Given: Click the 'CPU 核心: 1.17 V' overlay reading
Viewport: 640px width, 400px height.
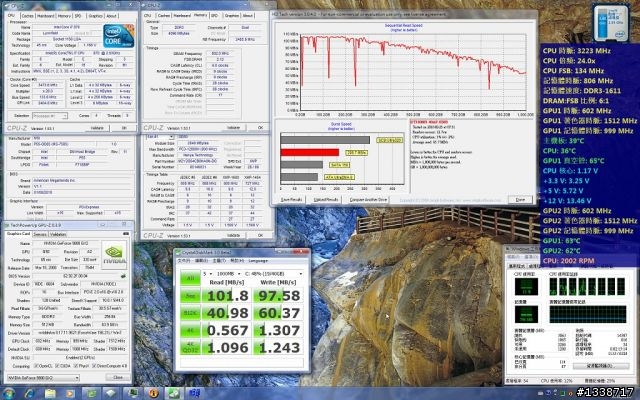Looking at the screenshot, I should 570,171.
